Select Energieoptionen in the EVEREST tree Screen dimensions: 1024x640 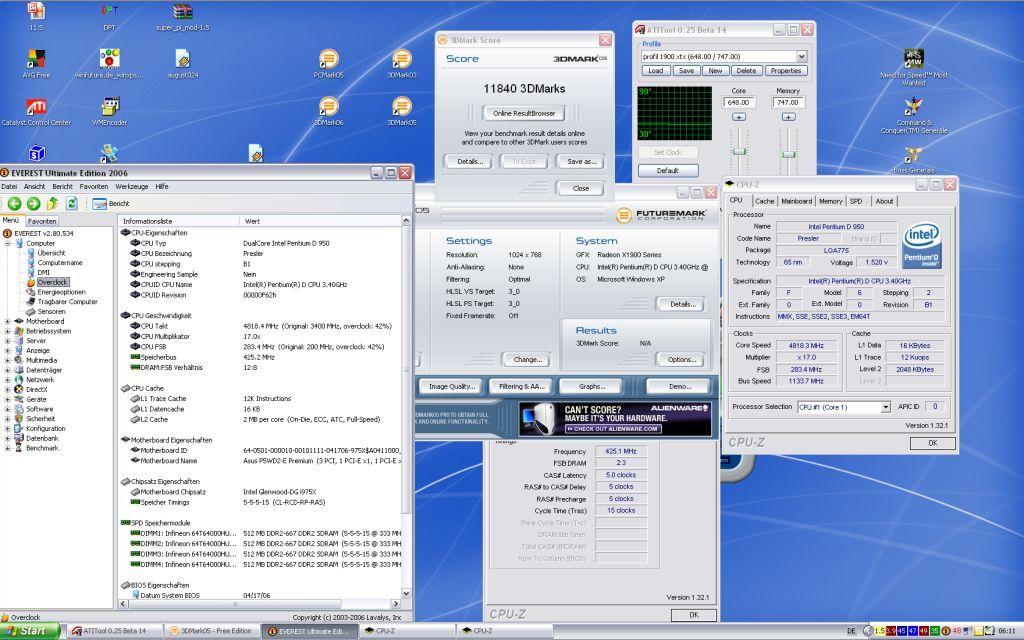(61, 292)
